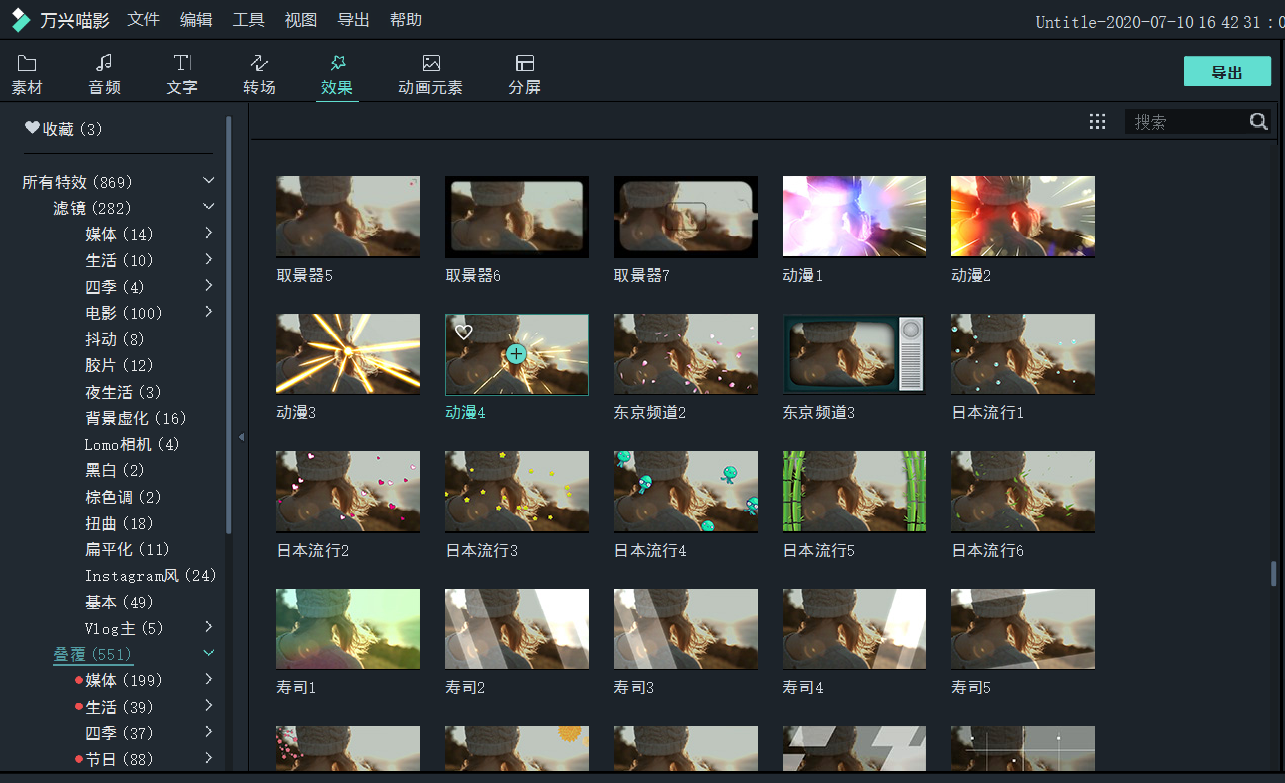Select the 棕色调 (2) category

click(123, 497)
